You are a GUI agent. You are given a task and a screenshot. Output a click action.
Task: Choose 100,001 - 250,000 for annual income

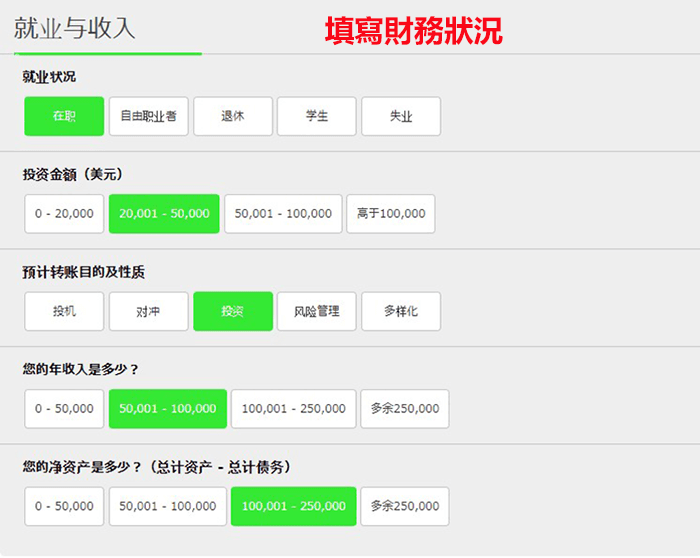point(293,408)
